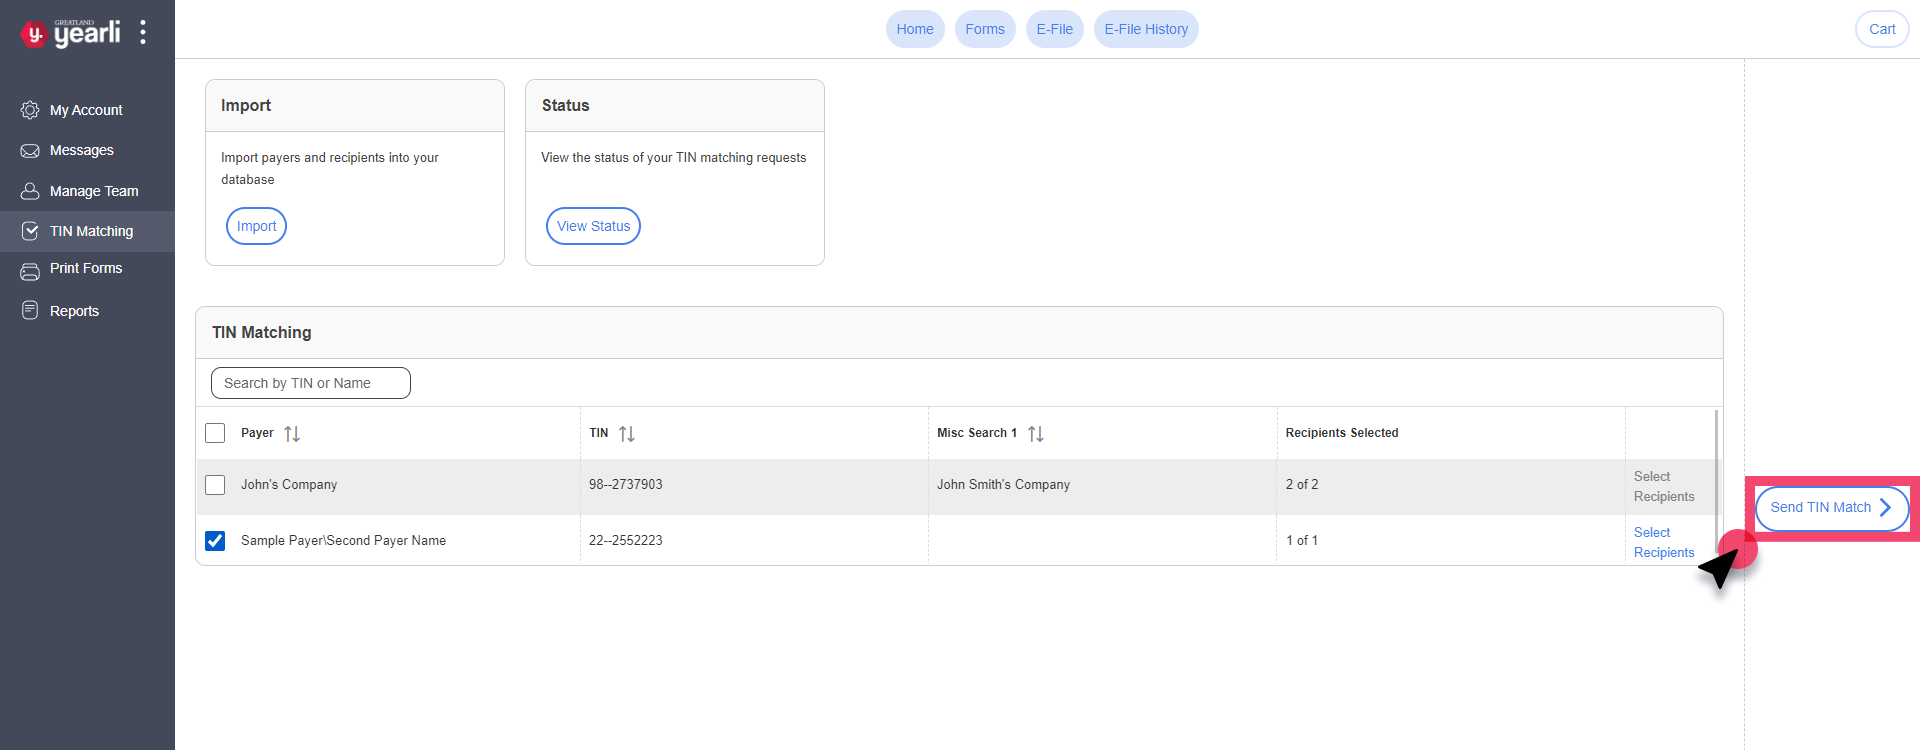Click the View Status button

(x=593, y=226)
